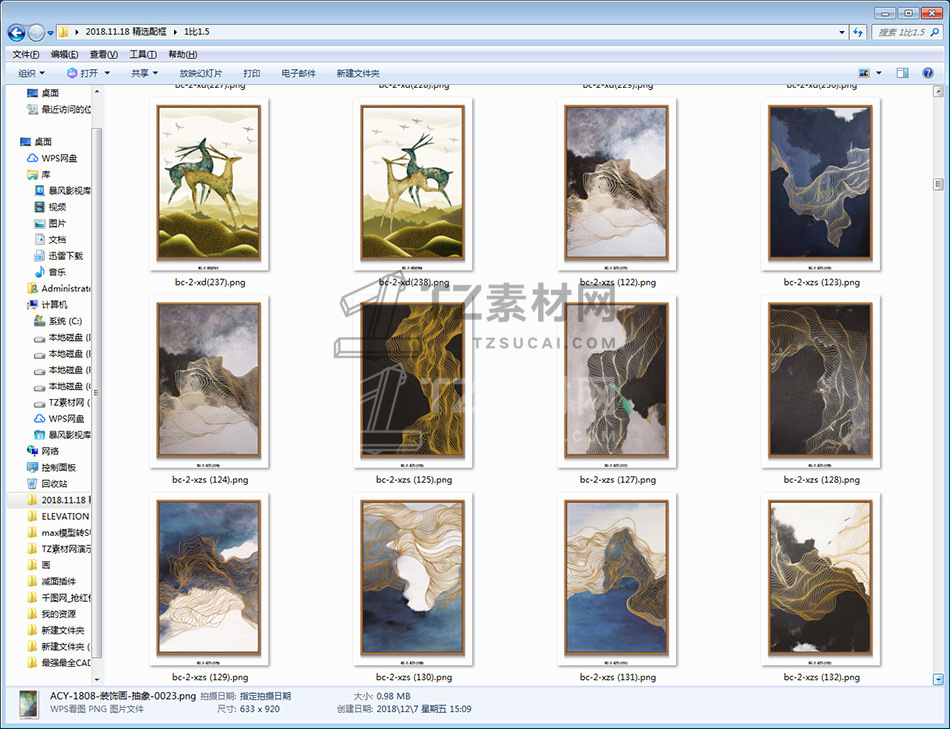
Task: Open 控制面板 in navigation pane
Action: [58, 467]
